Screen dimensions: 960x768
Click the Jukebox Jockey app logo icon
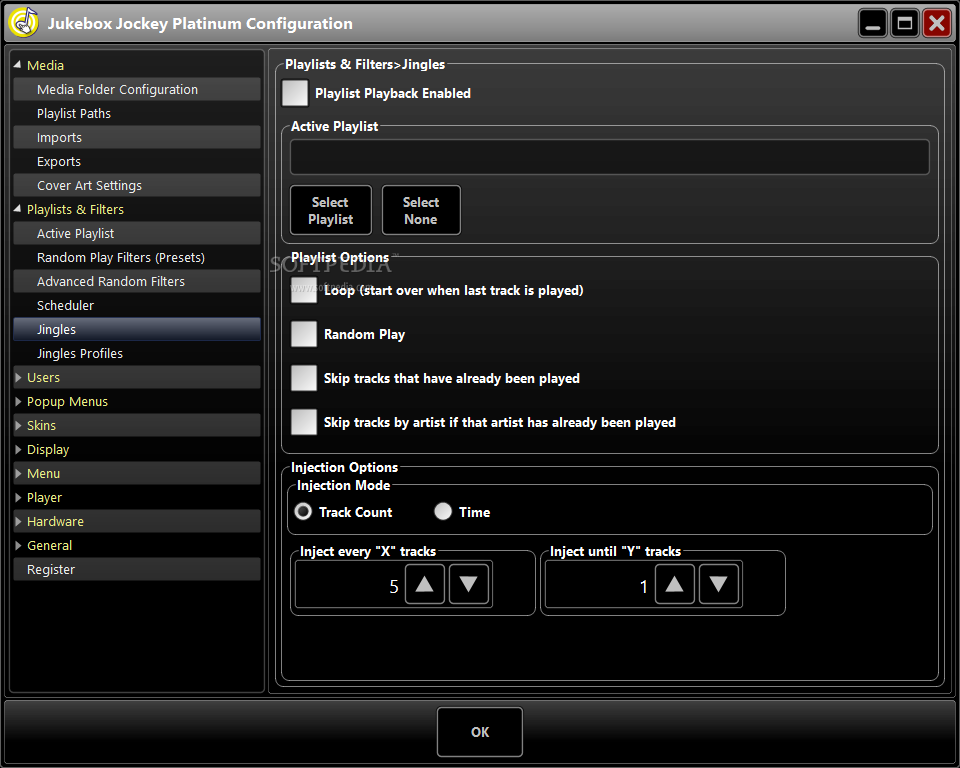click(24, 23)
